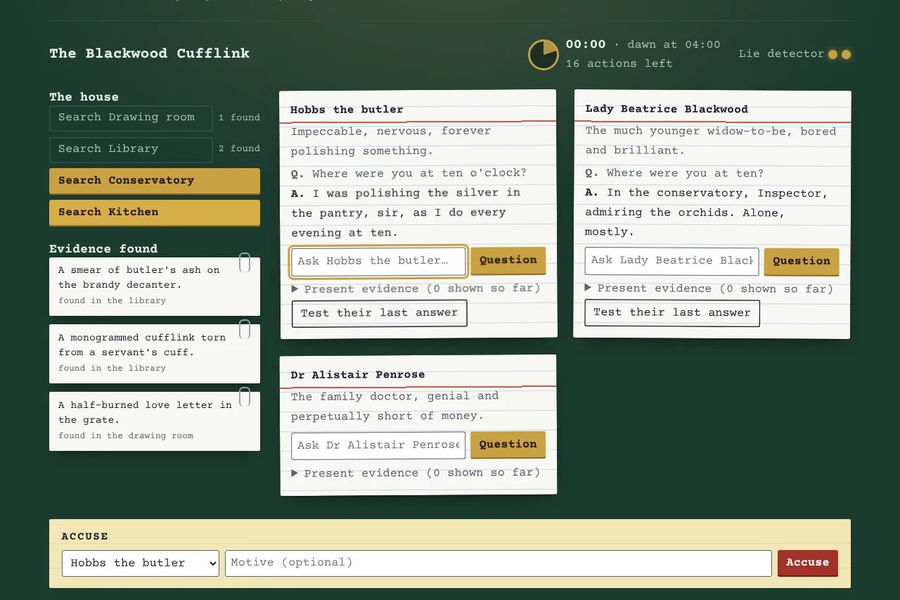This screenshot has width=900, height=600.
Task: Click the 'Hobbs the butler' card heading
Action: [347, 110]
